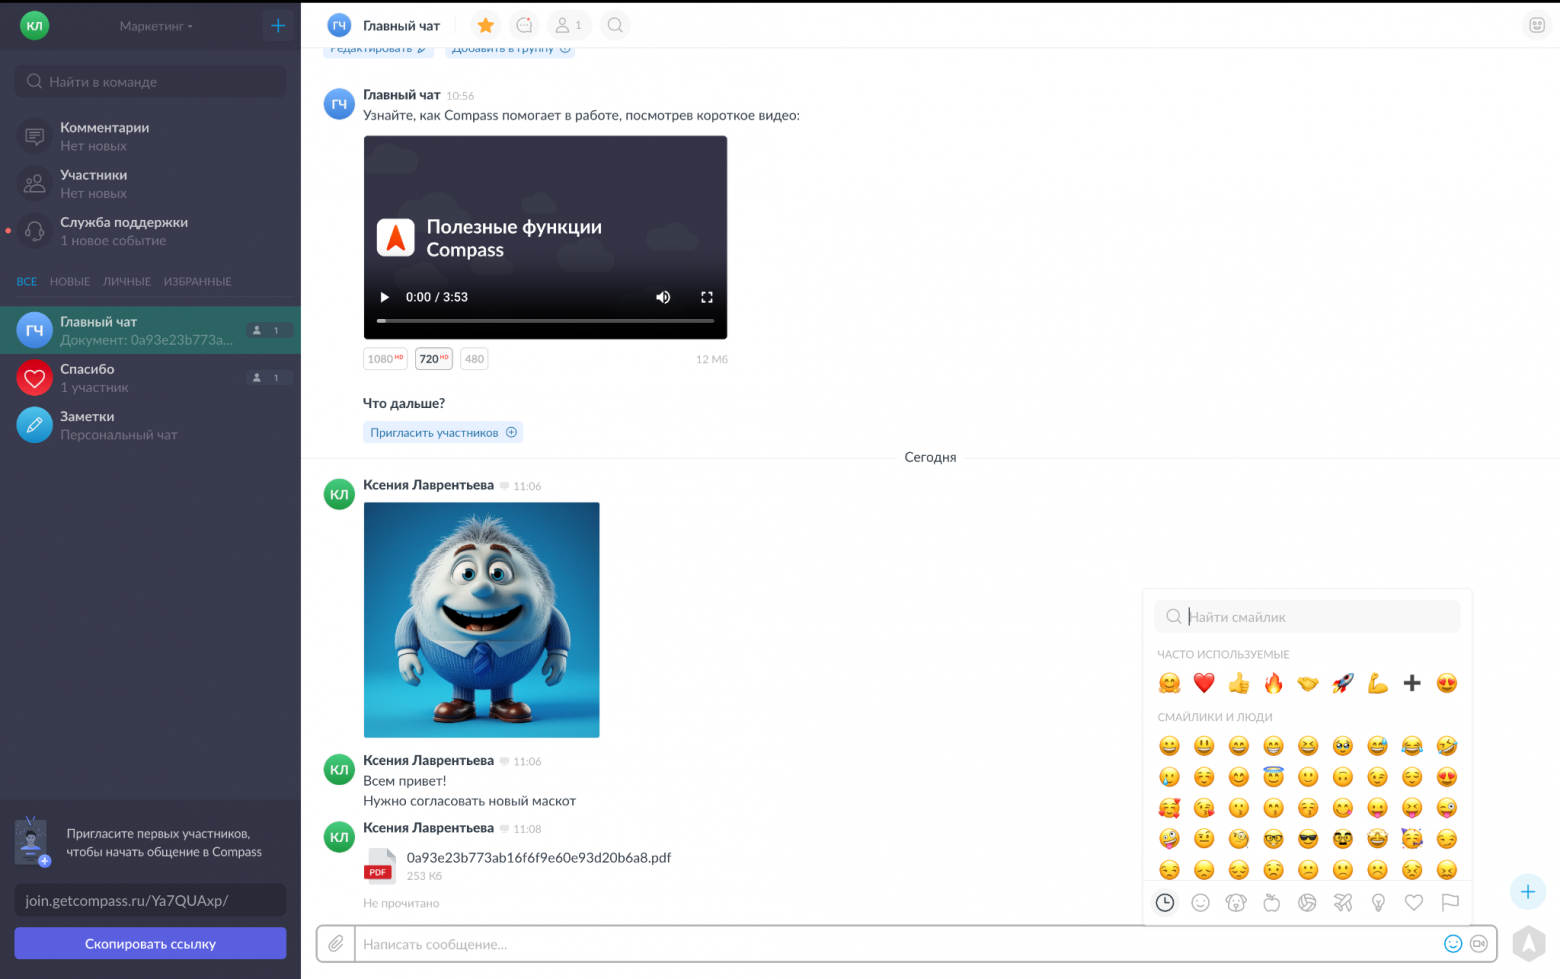
Task: Pick the rocket emoji from frequently used
Action: 1343,683
